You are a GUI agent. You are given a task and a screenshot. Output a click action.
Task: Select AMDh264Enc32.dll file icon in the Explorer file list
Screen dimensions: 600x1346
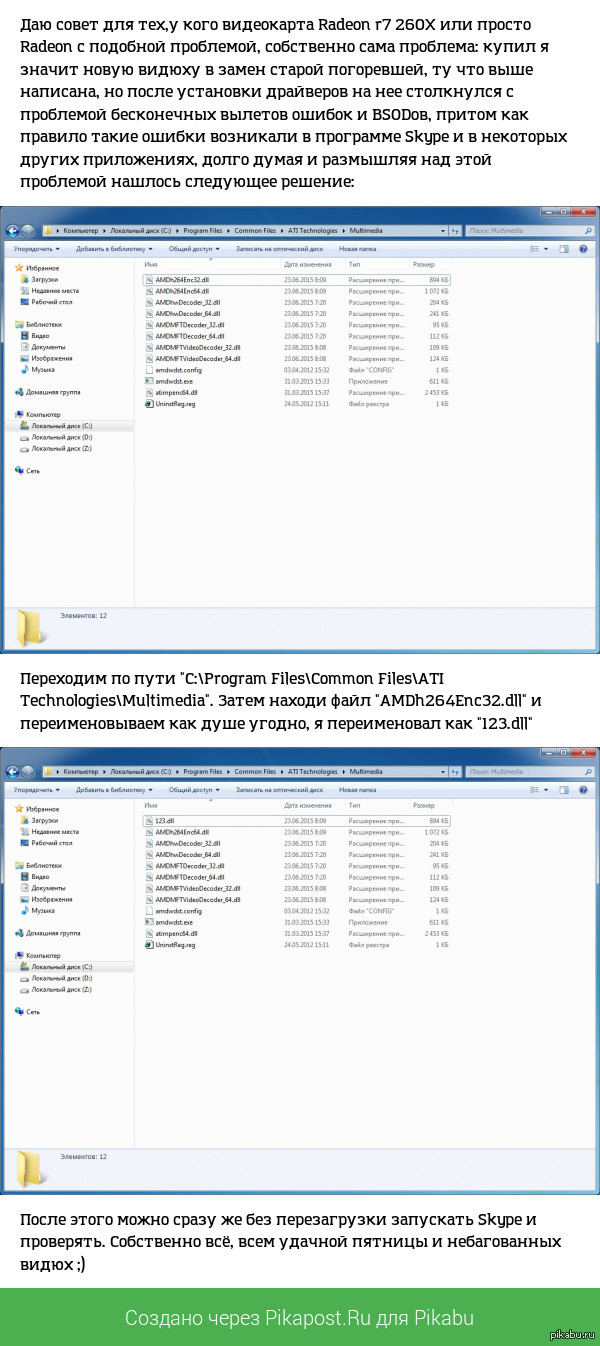pyautogui.click(x=148, y=279)
